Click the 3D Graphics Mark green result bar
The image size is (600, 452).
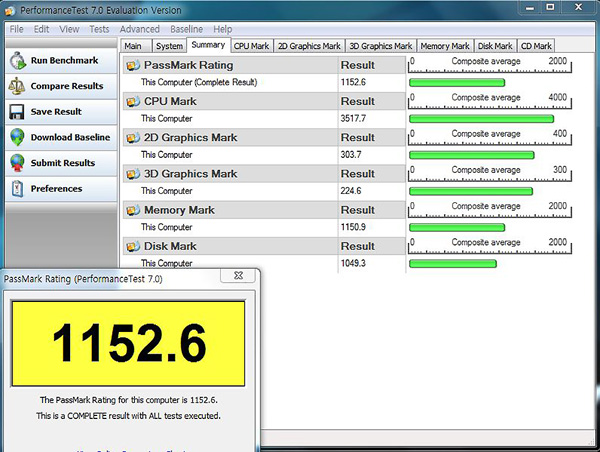(471, 191)
